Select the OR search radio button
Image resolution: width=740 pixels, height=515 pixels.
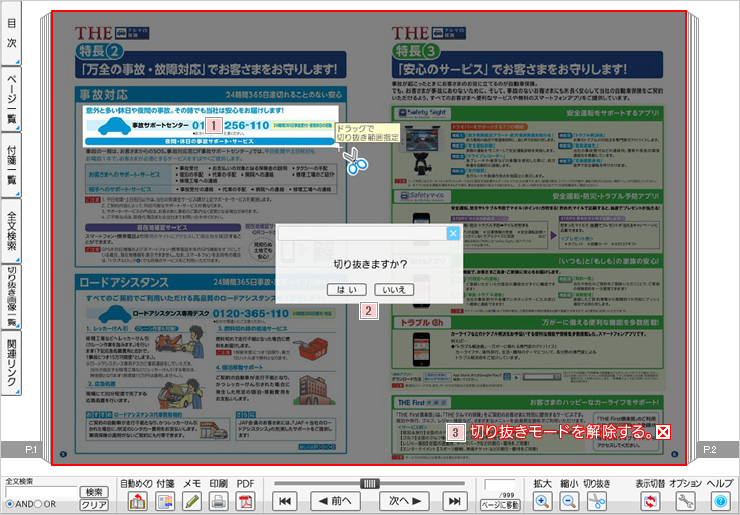pyautogui.click(x=37, y=504)
